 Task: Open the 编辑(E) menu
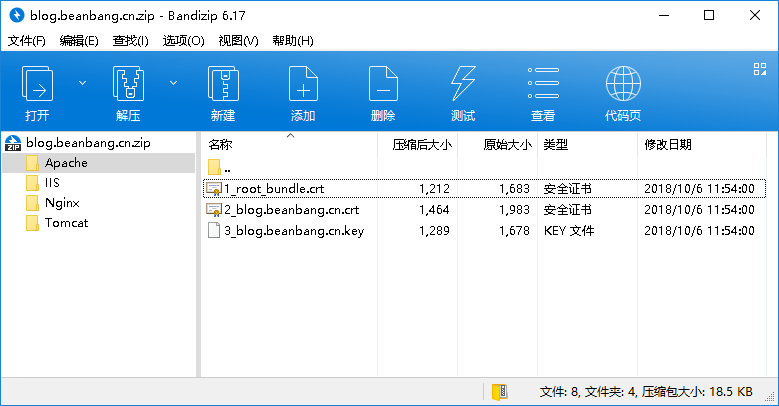79,41
